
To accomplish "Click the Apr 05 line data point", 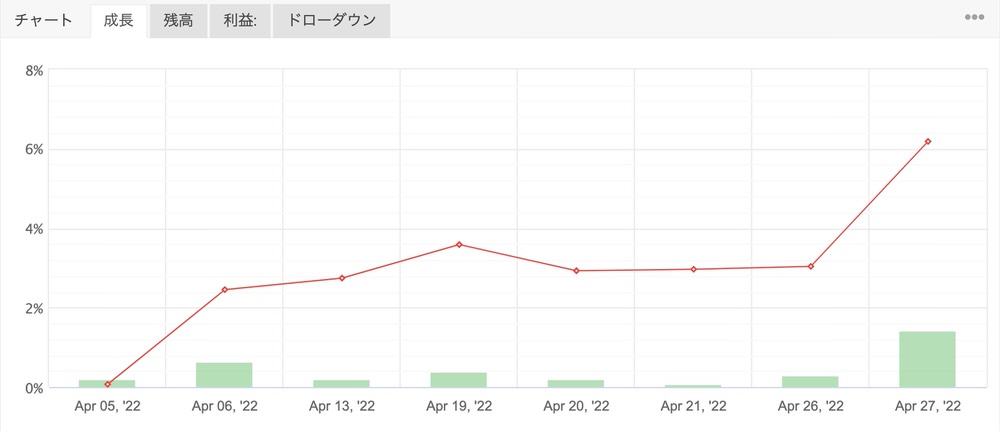I will [x=107, y=384].
